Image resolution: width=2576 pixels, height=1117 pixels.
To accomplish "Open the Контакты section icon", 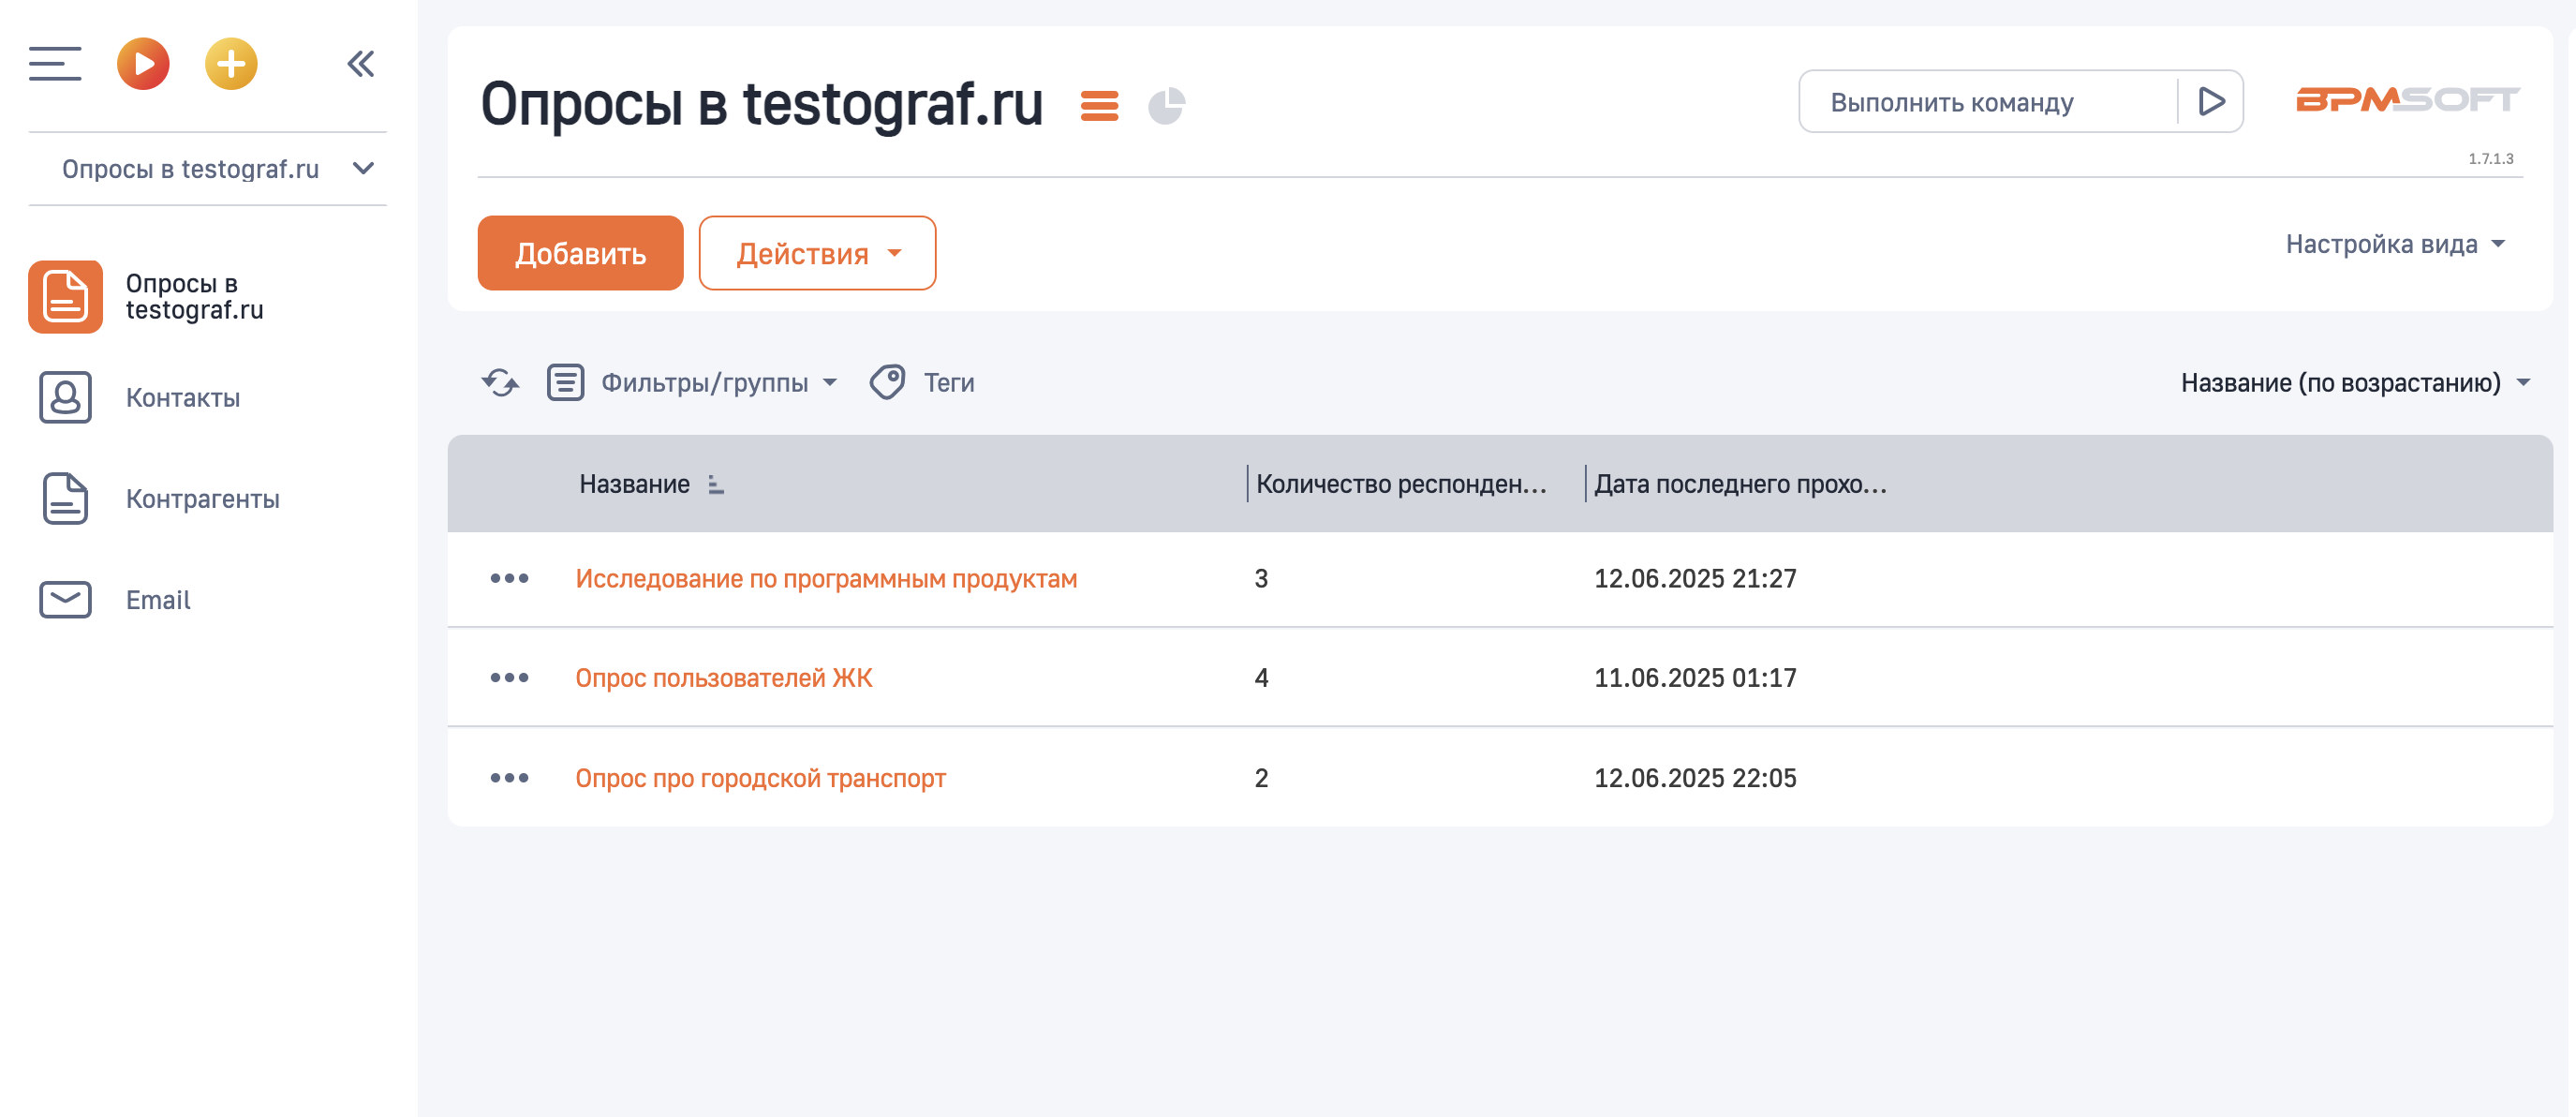I will [65, 398].
